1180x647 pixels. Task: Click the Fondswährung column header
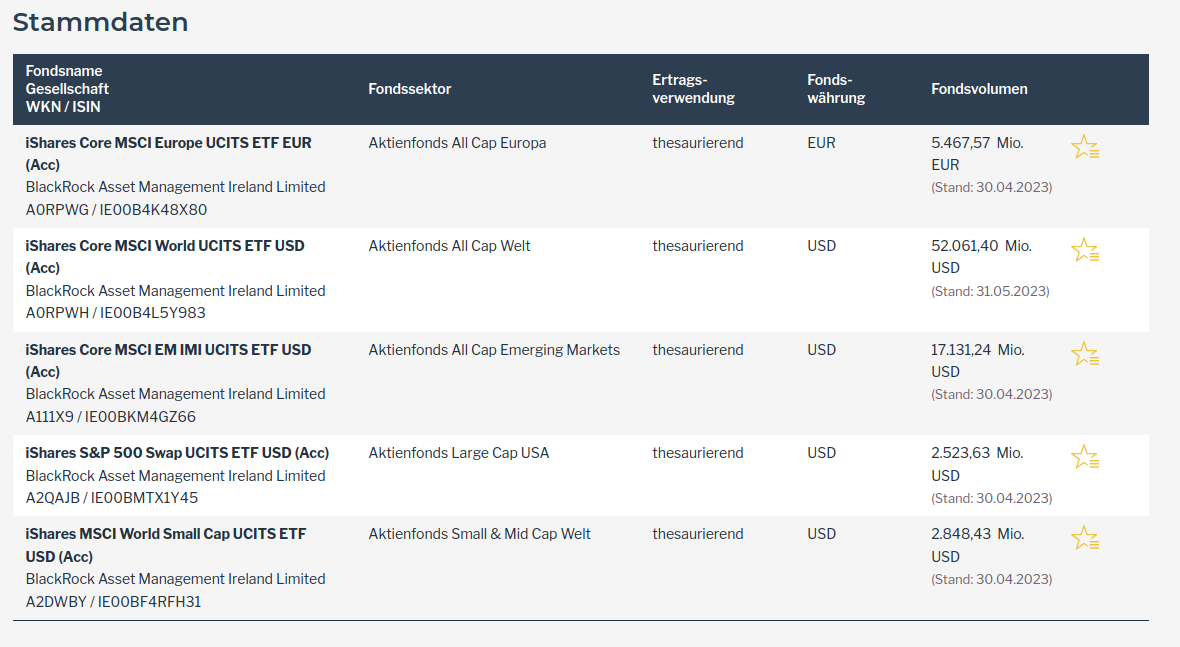tap(836, 89)
